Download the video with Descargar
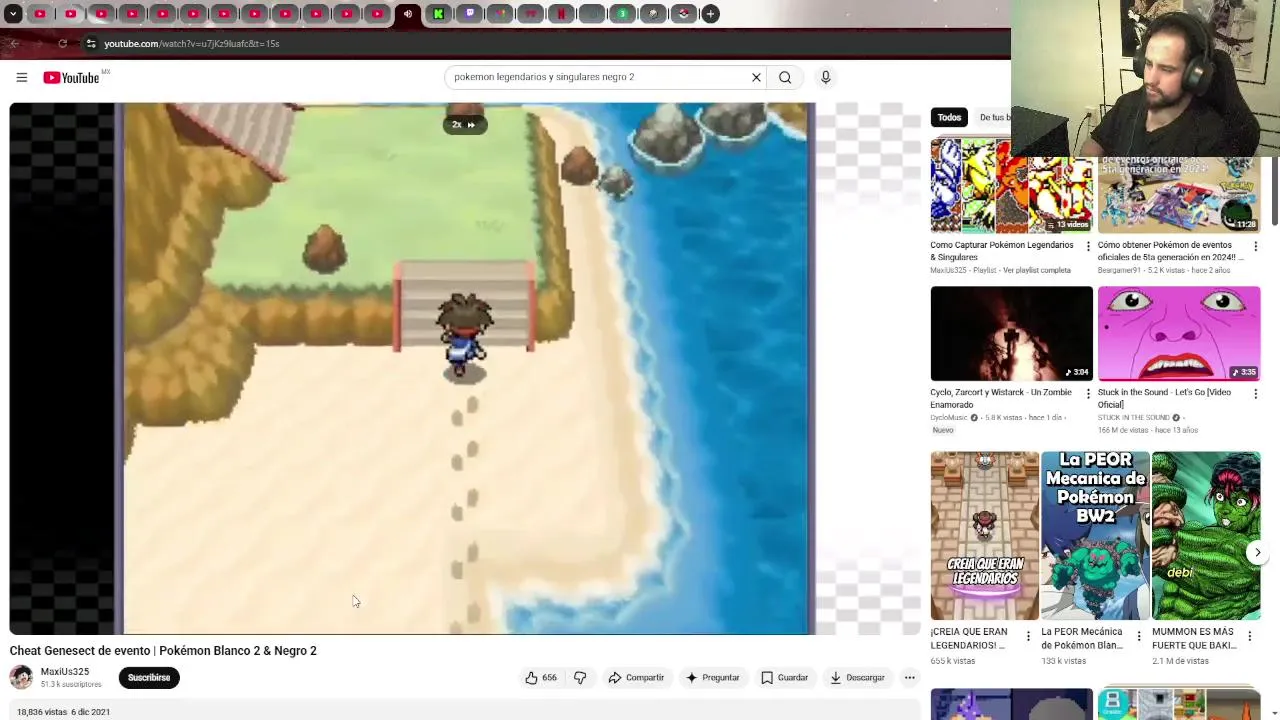This screenshot has width=1280, height=720. 857,677
